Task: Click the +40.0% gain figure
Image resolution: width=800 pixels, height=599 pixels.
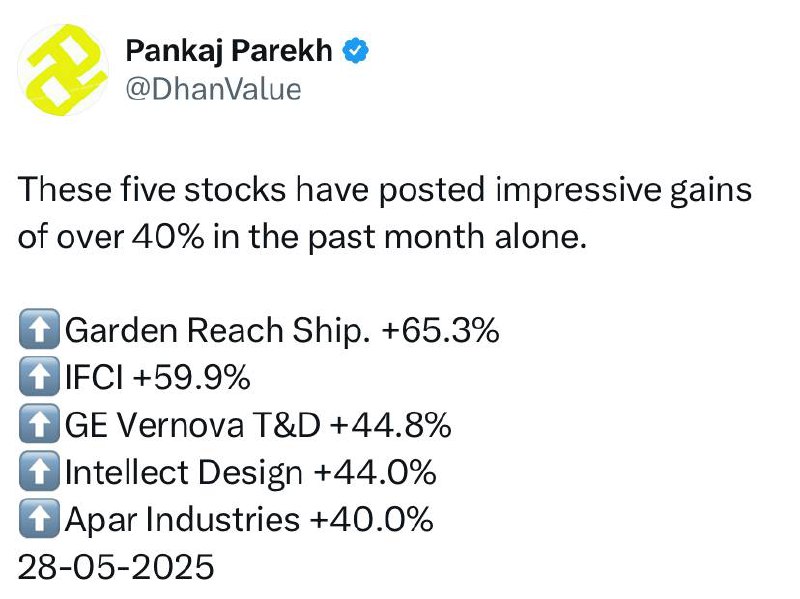Action: pos(372,519)
